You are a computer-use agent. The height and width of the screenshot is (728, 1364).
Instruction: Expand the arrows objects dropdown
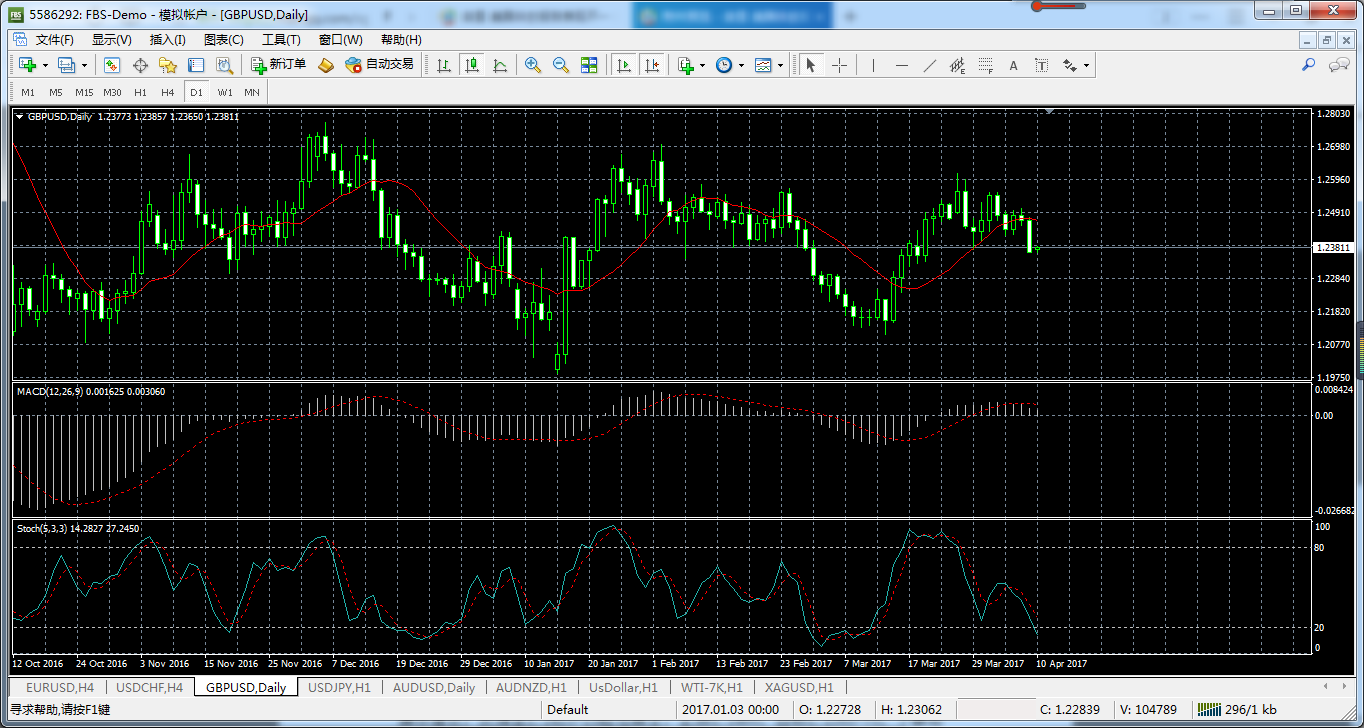1086,65
